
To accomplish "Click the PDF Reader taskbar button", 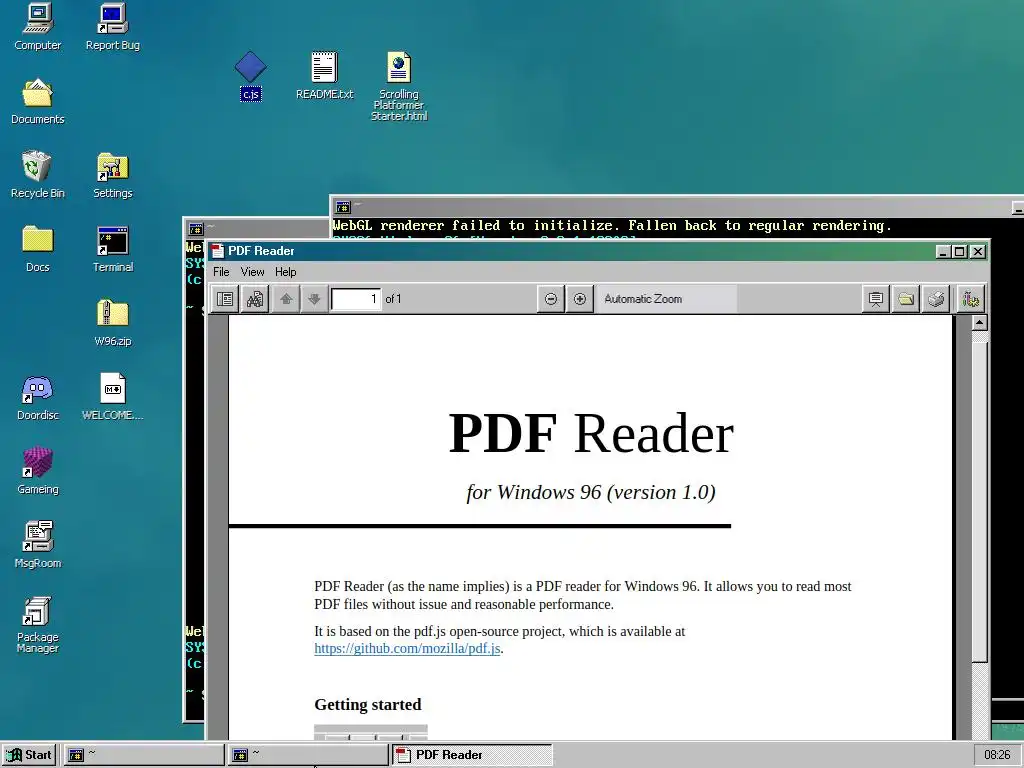I will 472,755.
